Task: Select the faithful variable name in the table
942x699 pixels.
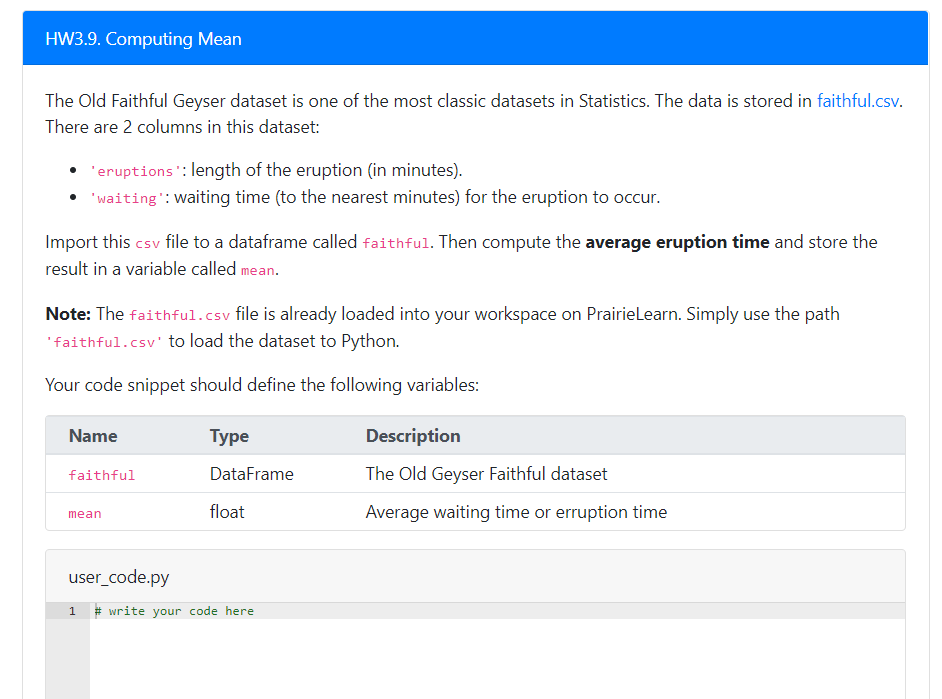Action: (x=101, y=475)
